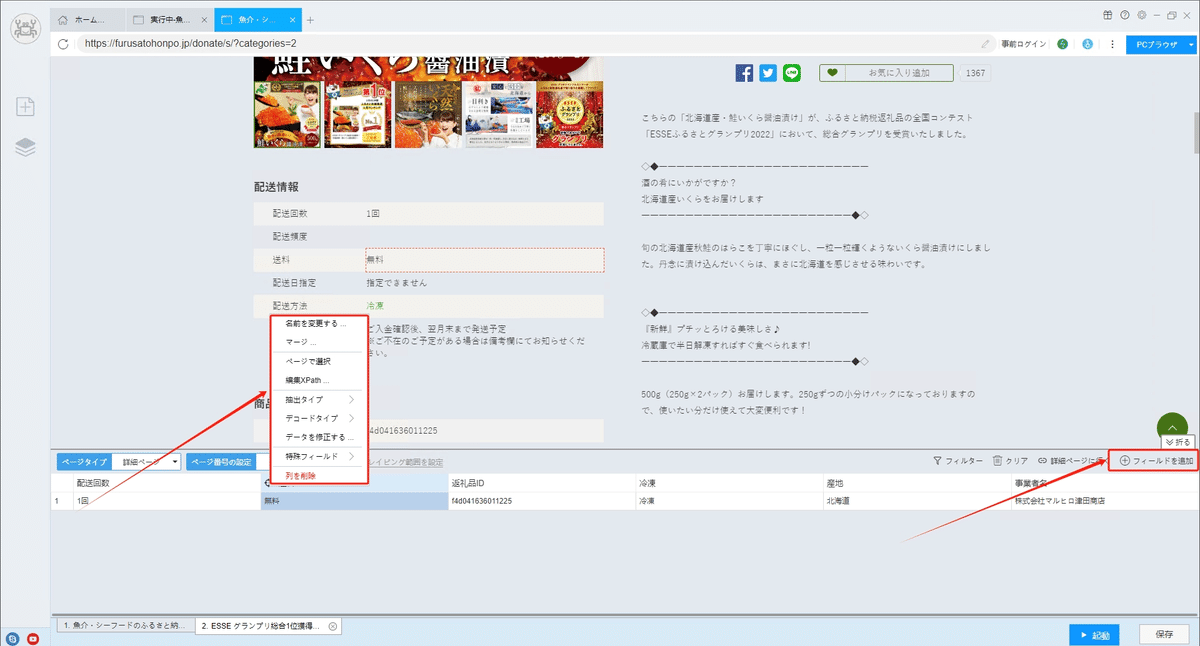The image size is (1200, 646).
Task: Open the gift icon in title bar
Action: 1108,15
